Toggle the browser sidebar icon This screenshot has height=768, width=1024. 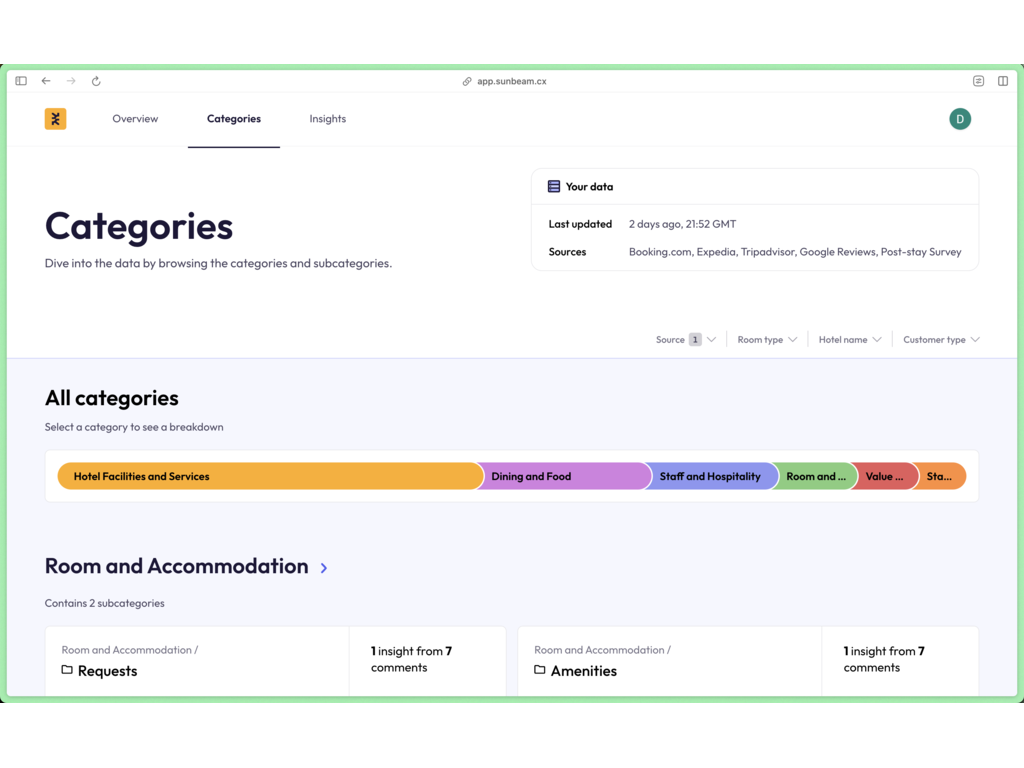tap(21, 81)
